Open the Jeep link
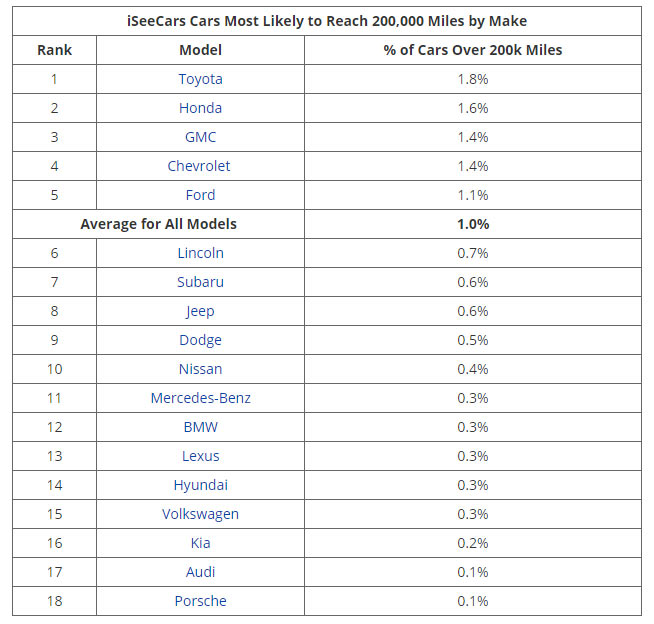The width and height of the screenshot is (654, 624). (x=200, y=311)
